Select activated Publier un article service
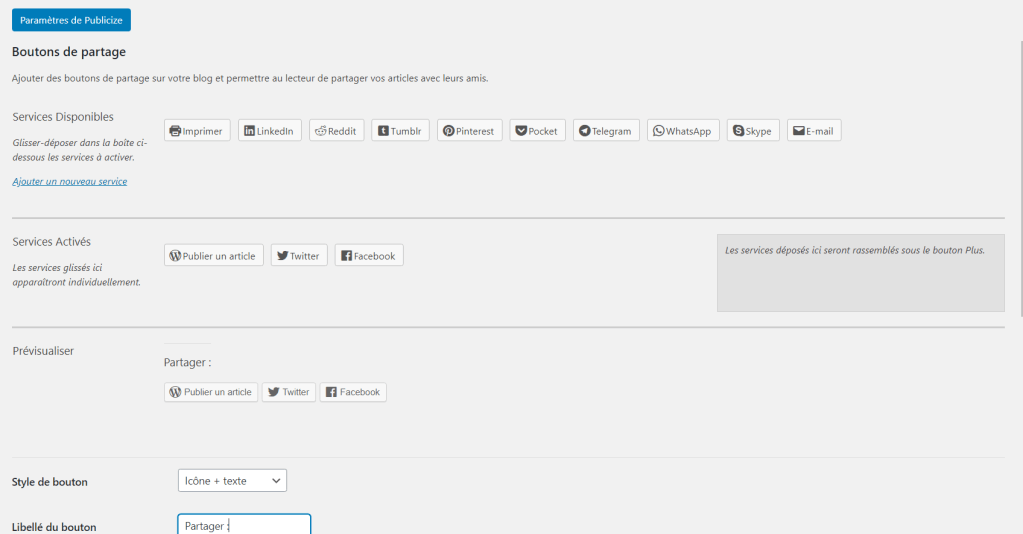Image resolution: width=1023 pixels, height=534 pixels. tap(214, 256)
